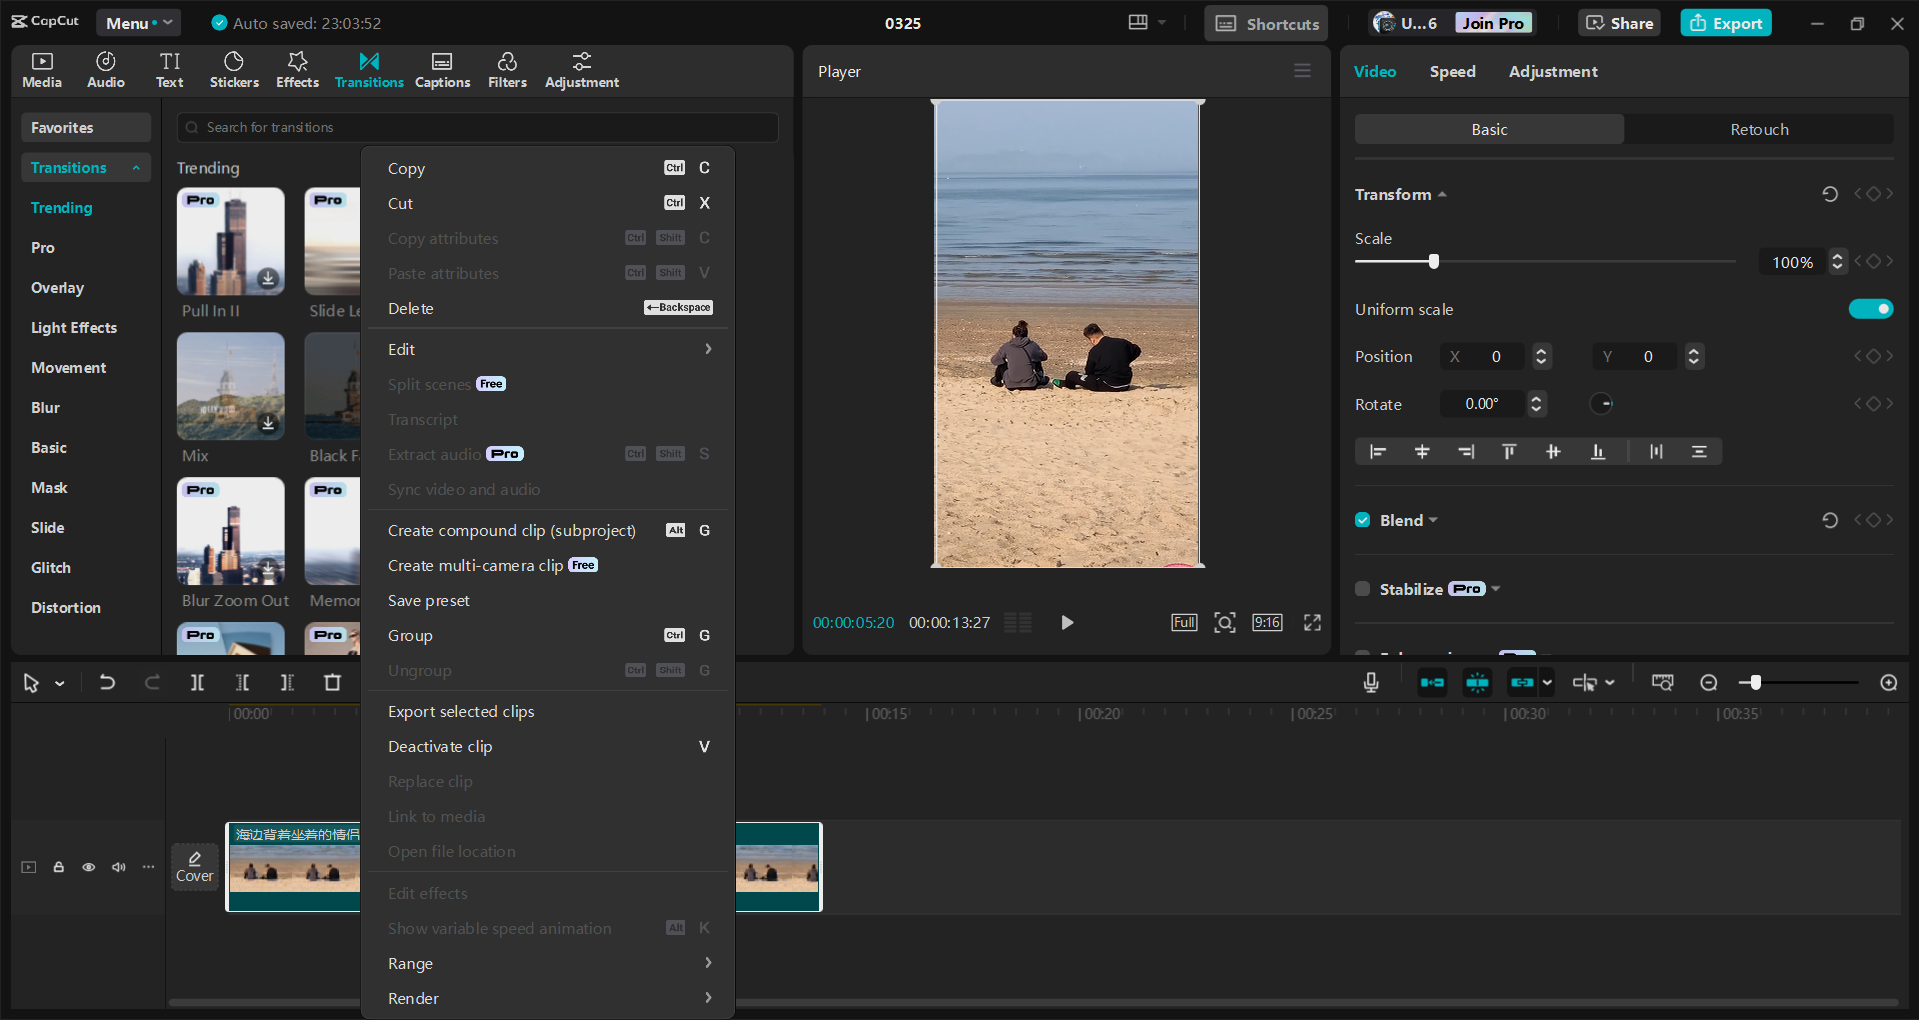Open the Stickers panel
1919x1020 pixels.
click(234, 70)
